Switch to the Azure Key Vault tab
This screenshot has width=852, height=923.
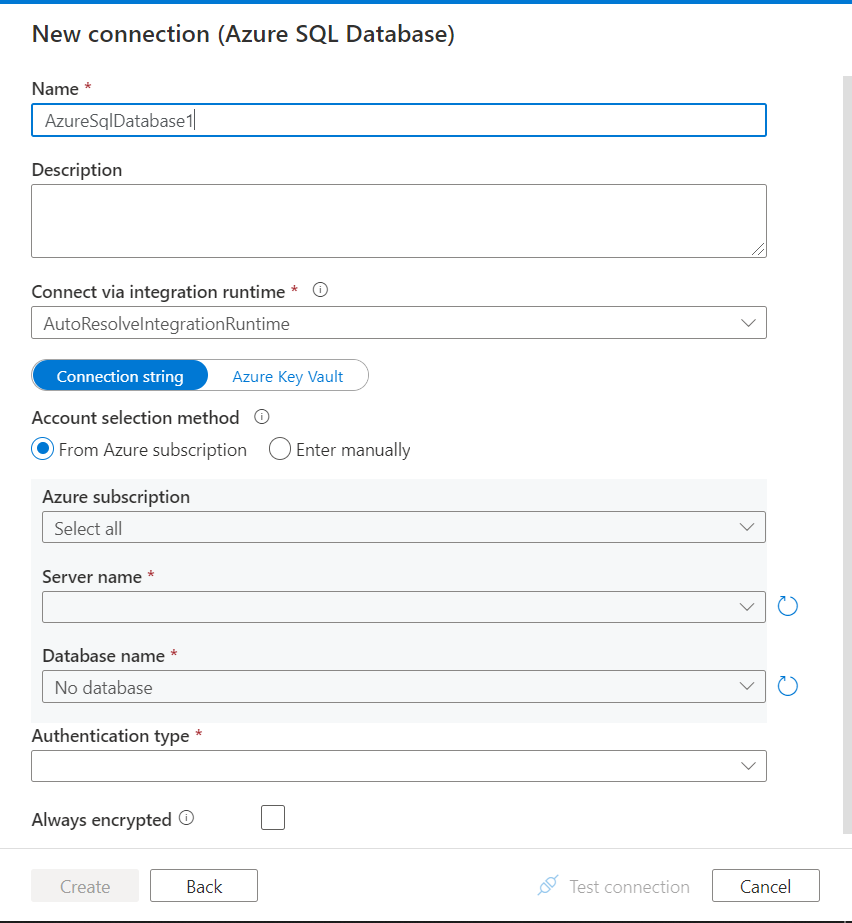pyautogui.click(x=288, y=376)
